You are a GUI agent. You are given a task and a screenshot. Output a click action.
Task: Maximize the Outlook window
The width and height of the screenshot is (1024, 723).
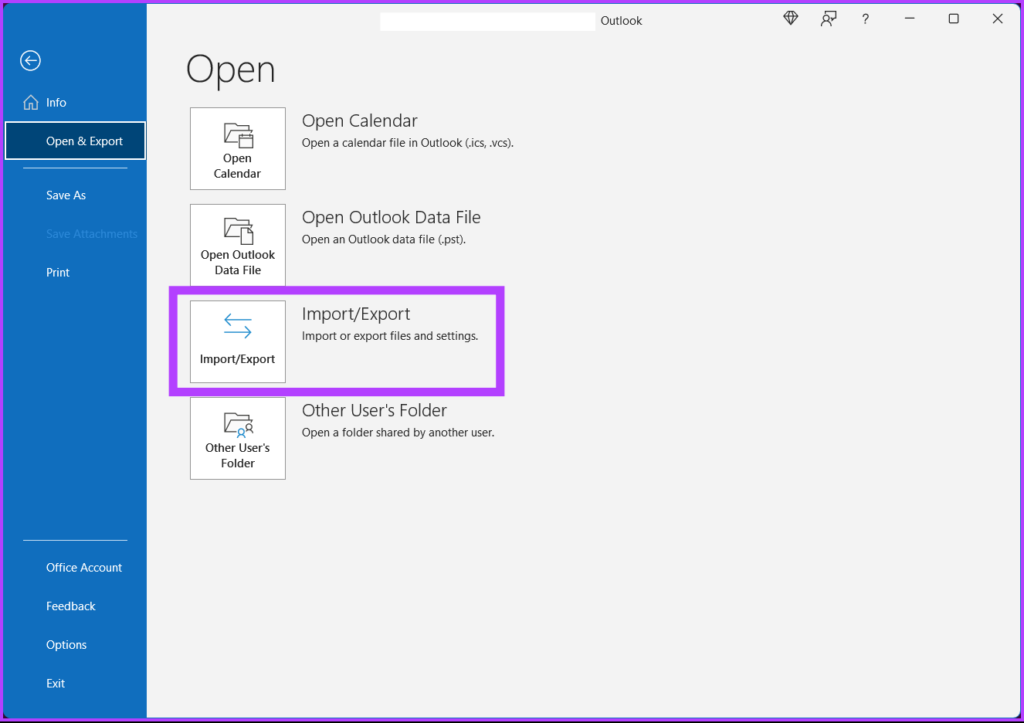953,19
